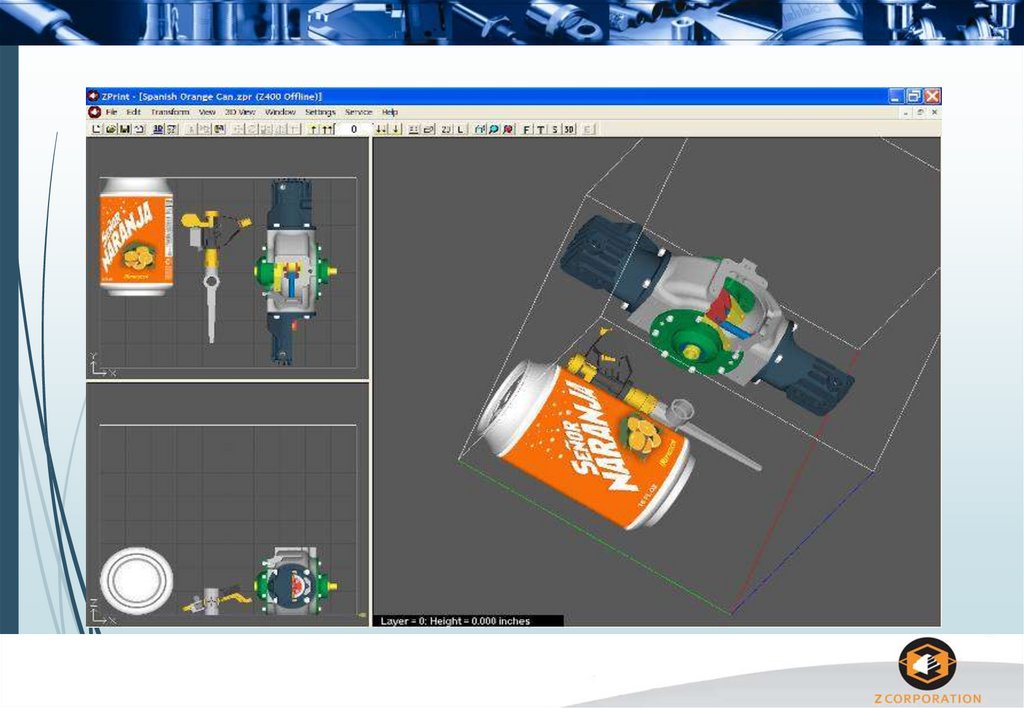Viewport: 1024px width, 708px height.
Task: Open the Transform menu
Action: pos(170,112)
